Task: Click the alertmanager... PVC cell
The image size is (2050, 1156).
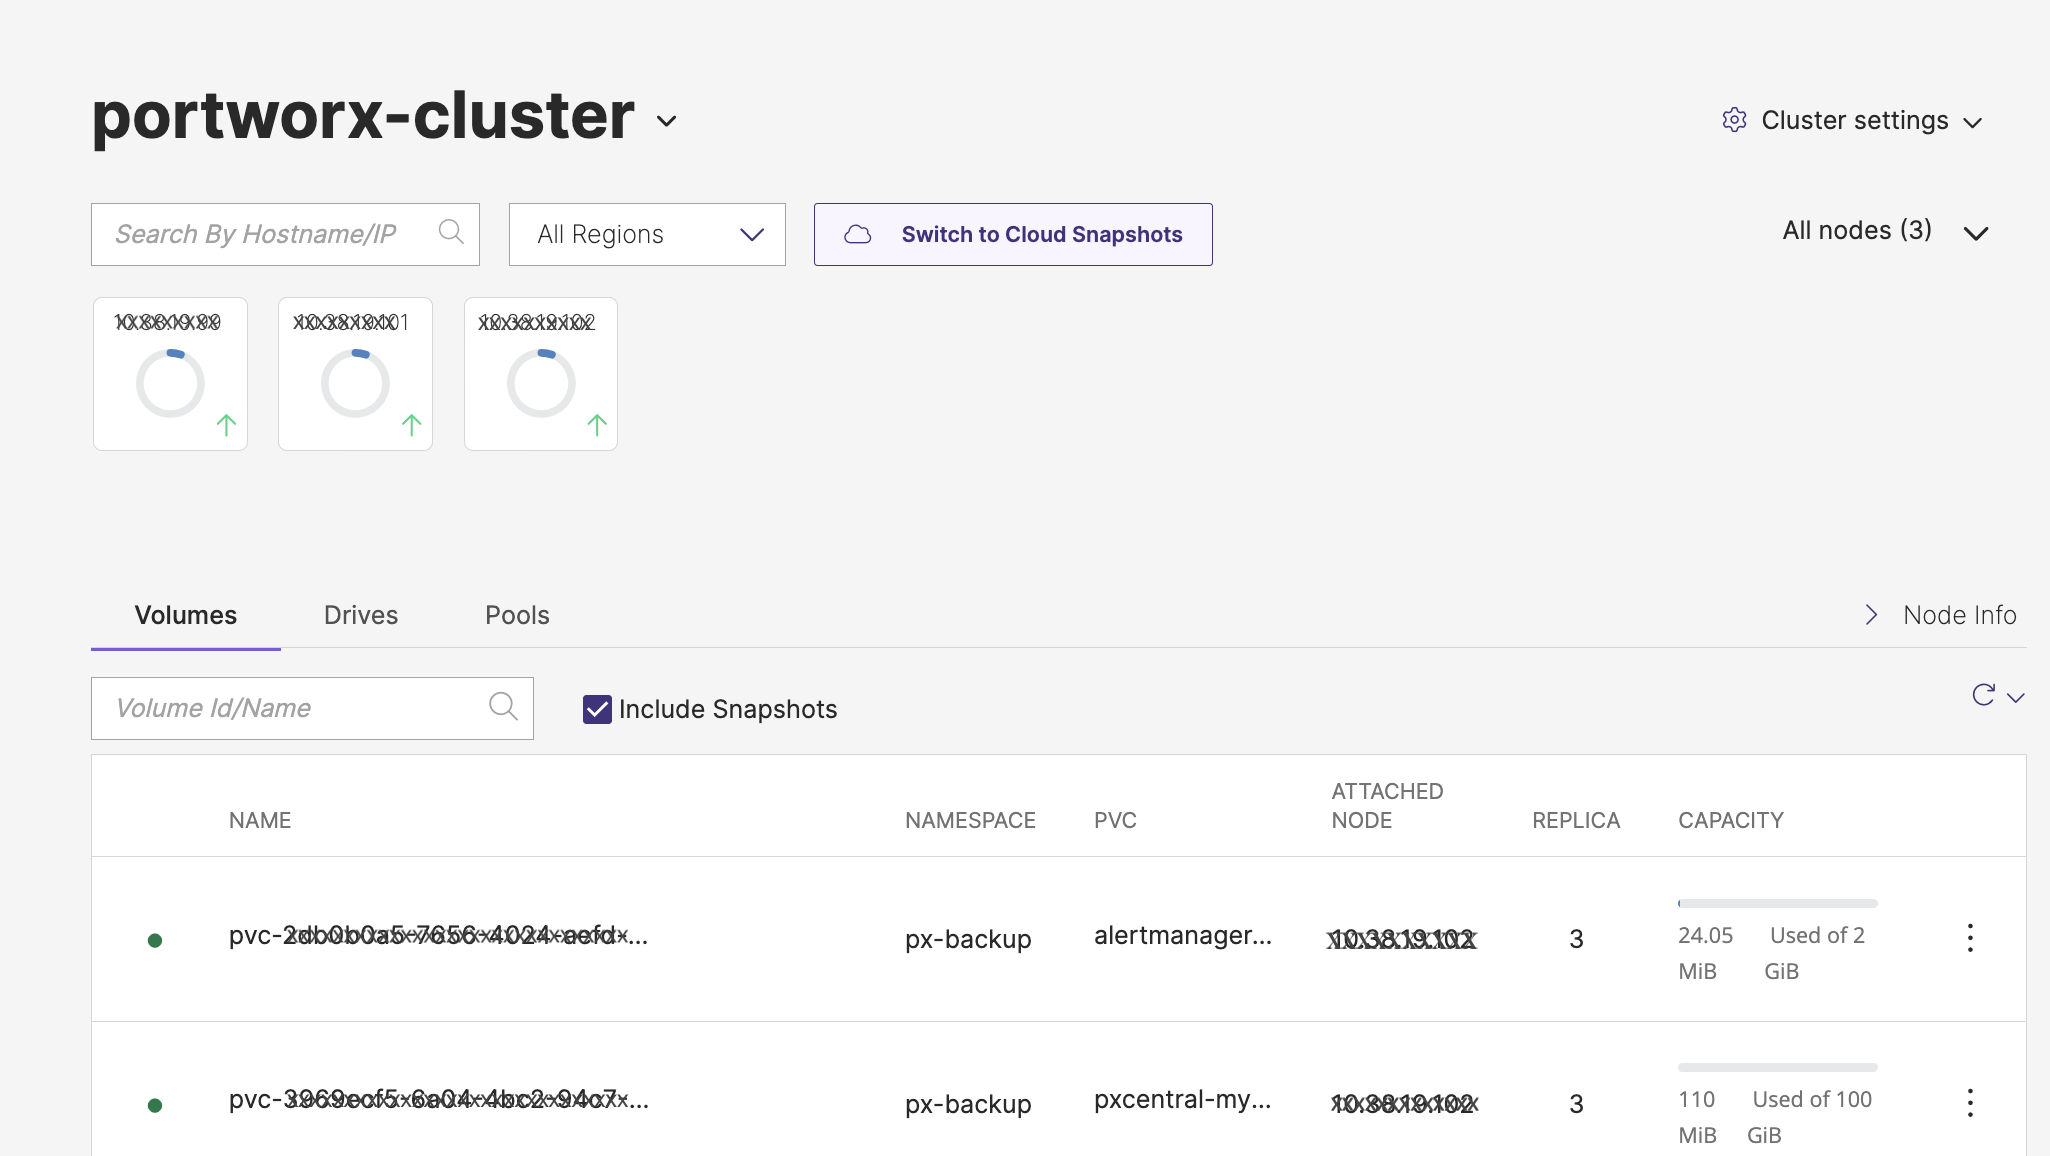Action: 1183,935
